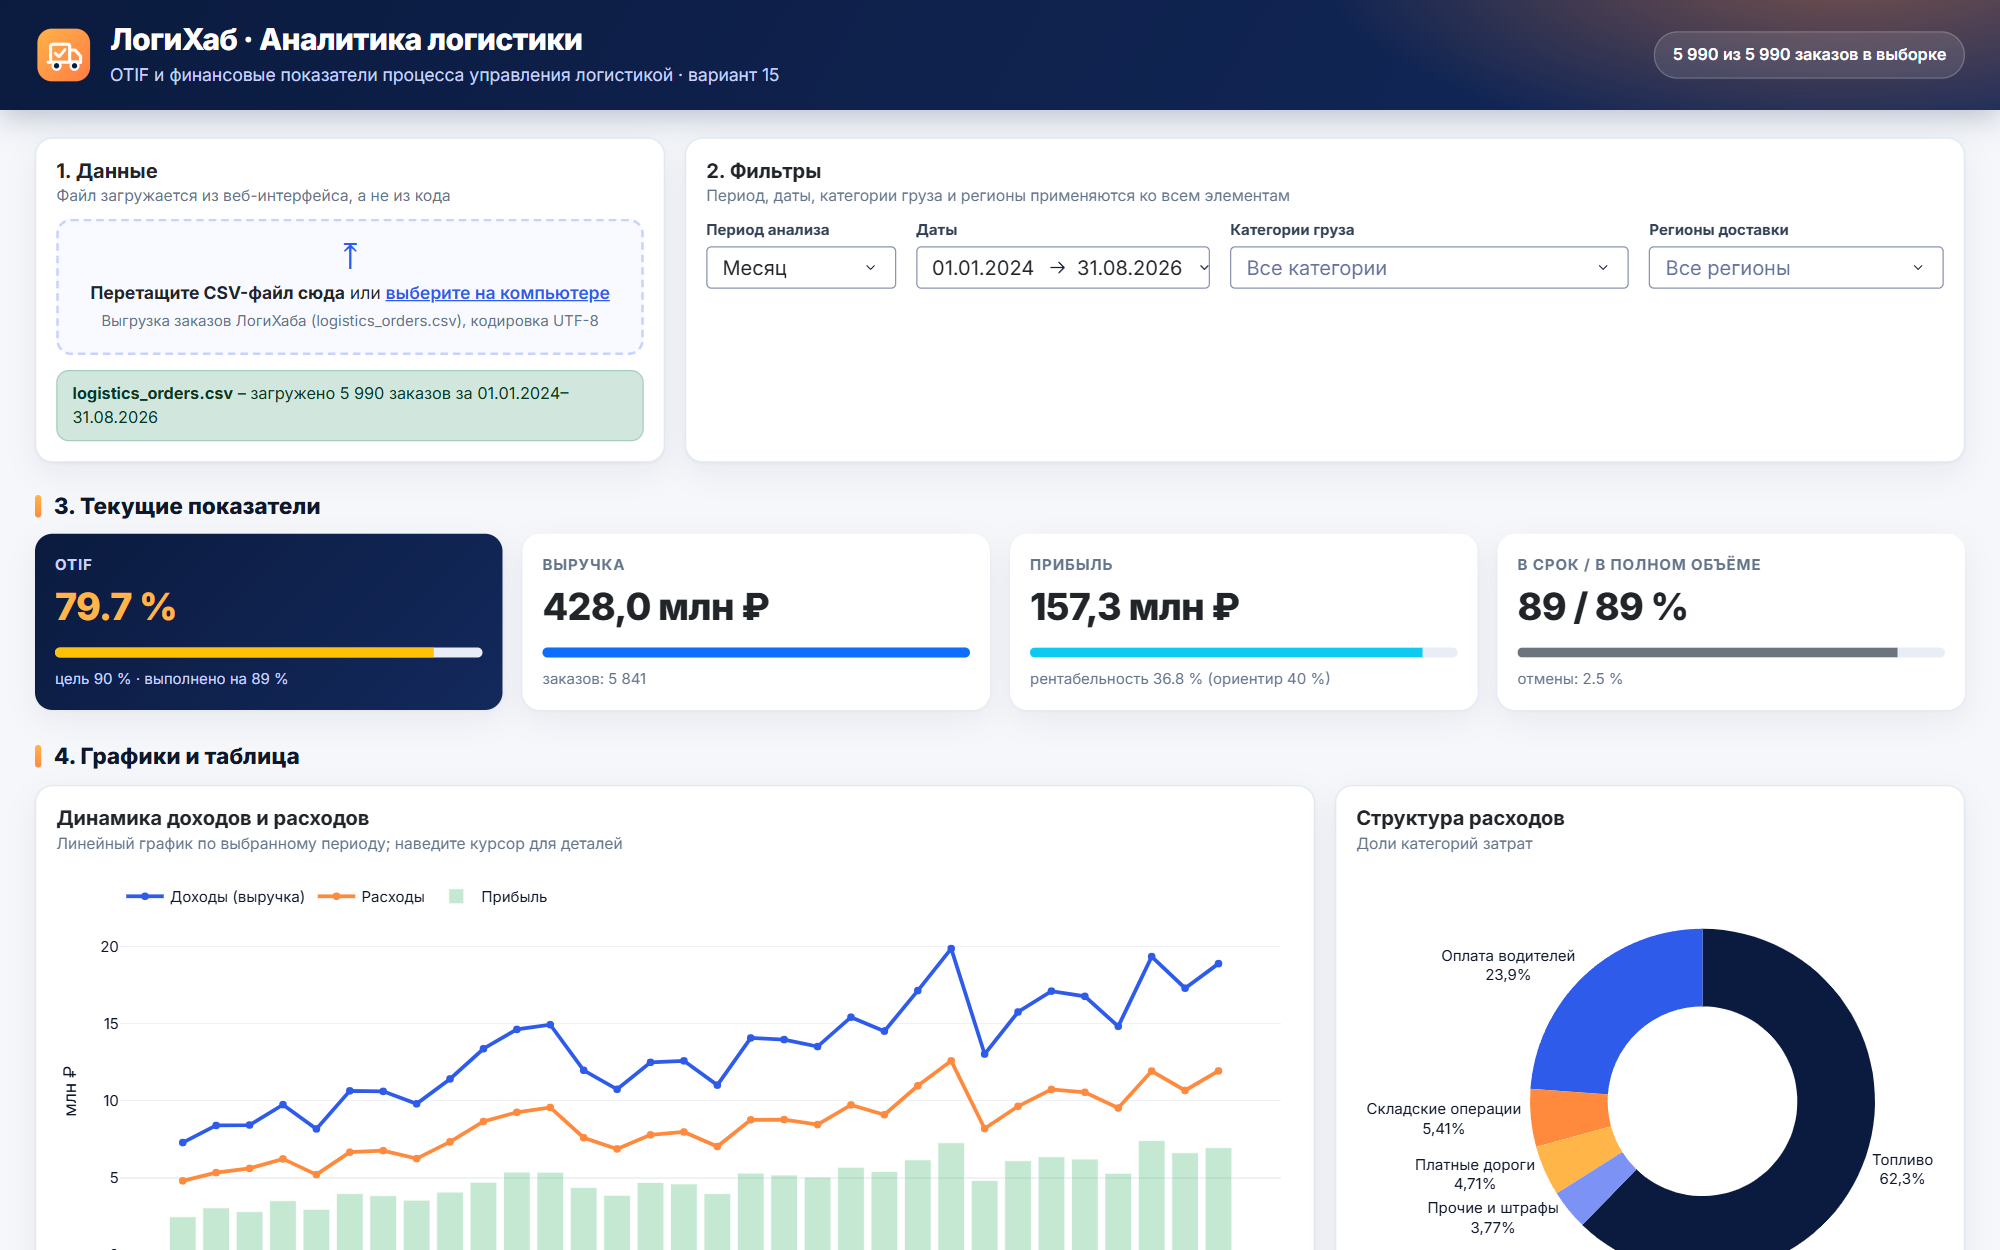This screenshot has width=2000, height=1250.
Task: Click the peak point of the revenue line
Action: pyautogui.click(x=951, y=948)
